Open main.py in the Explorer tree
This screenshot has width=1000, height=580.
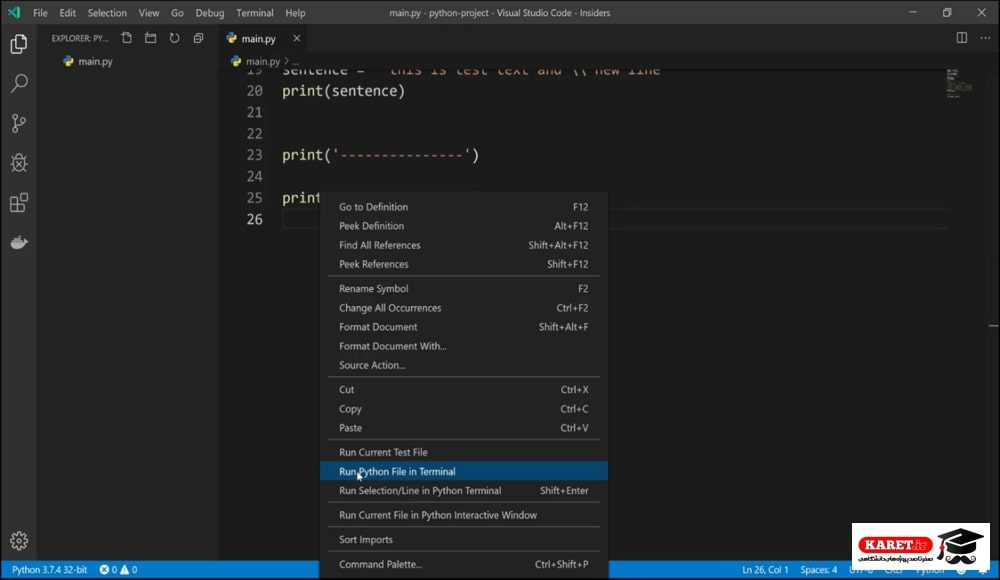95,61
